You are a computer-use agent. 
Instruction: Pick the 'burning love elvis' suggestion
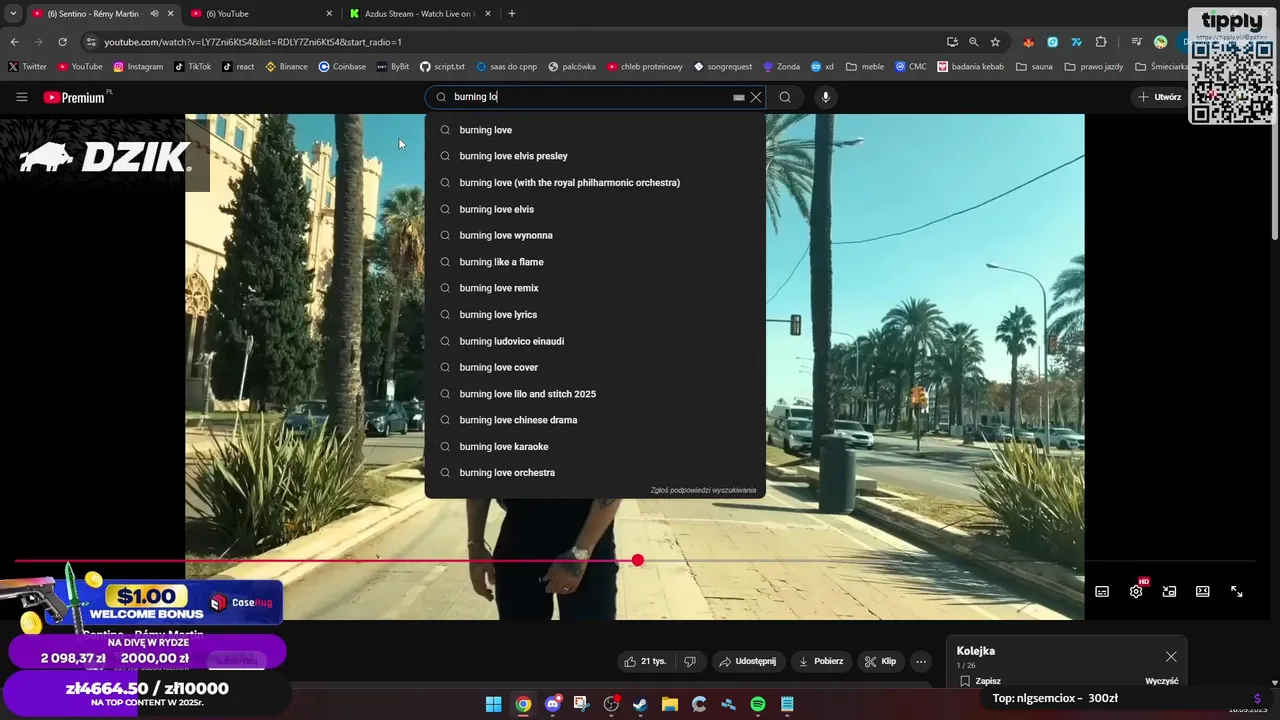coord(595,209)
